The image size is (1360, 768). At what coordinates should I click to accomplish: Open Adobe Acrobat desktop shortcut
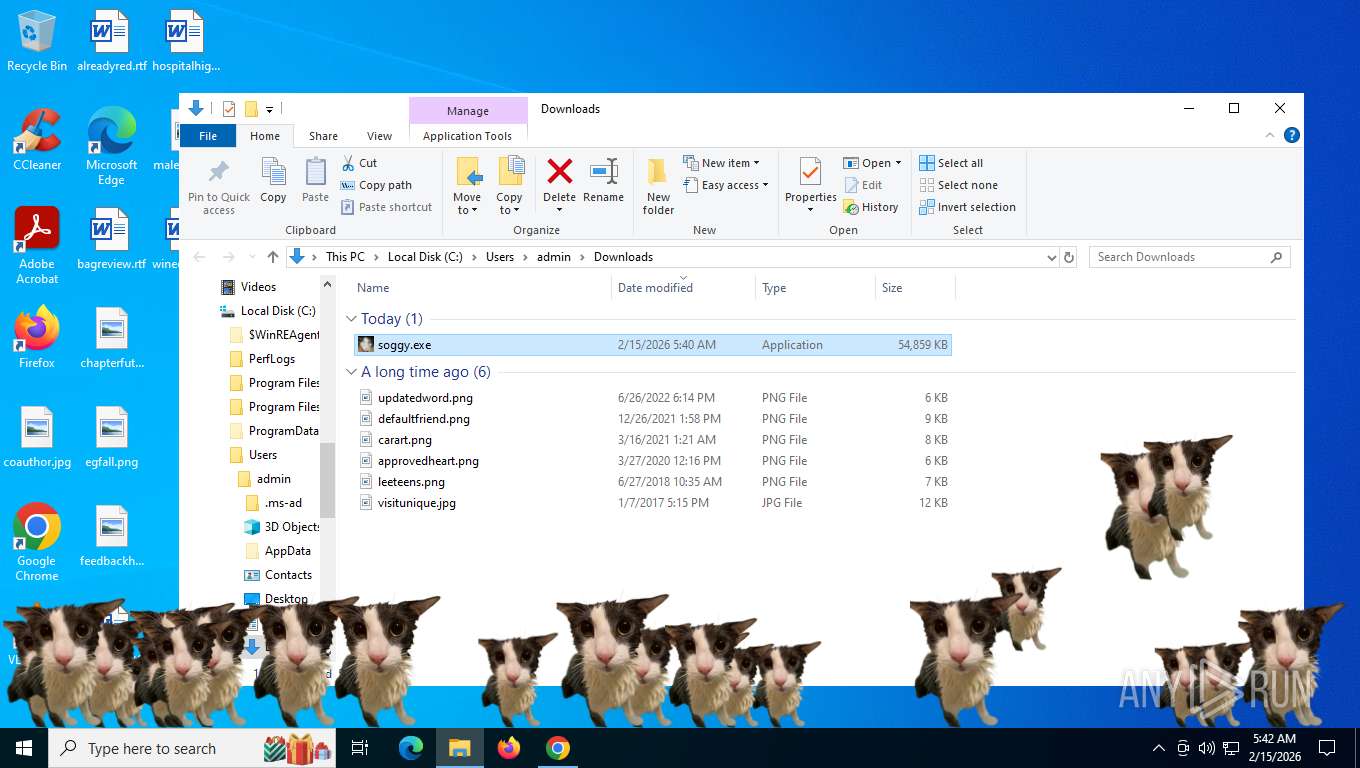coord(37,246)
